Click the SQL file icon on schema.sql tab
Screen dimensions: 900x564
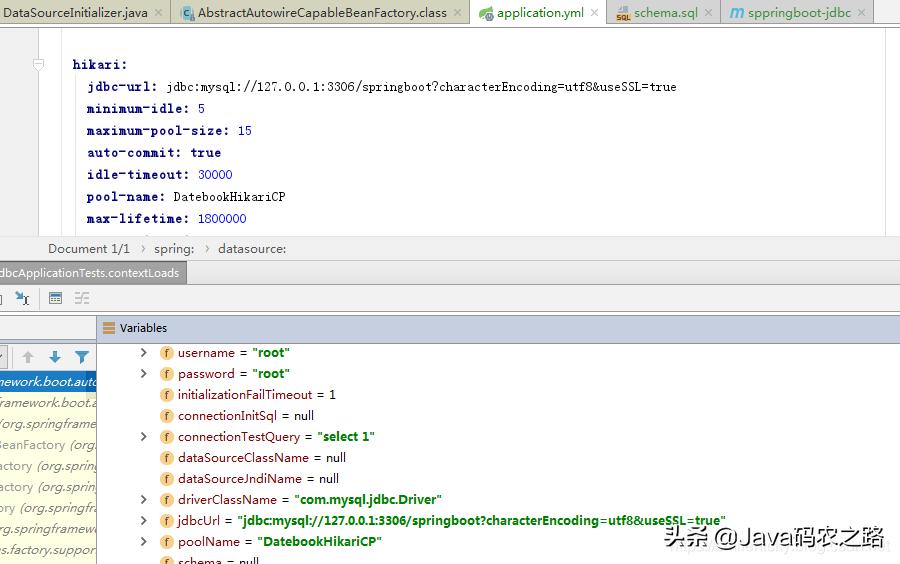[x=623, y=13]
